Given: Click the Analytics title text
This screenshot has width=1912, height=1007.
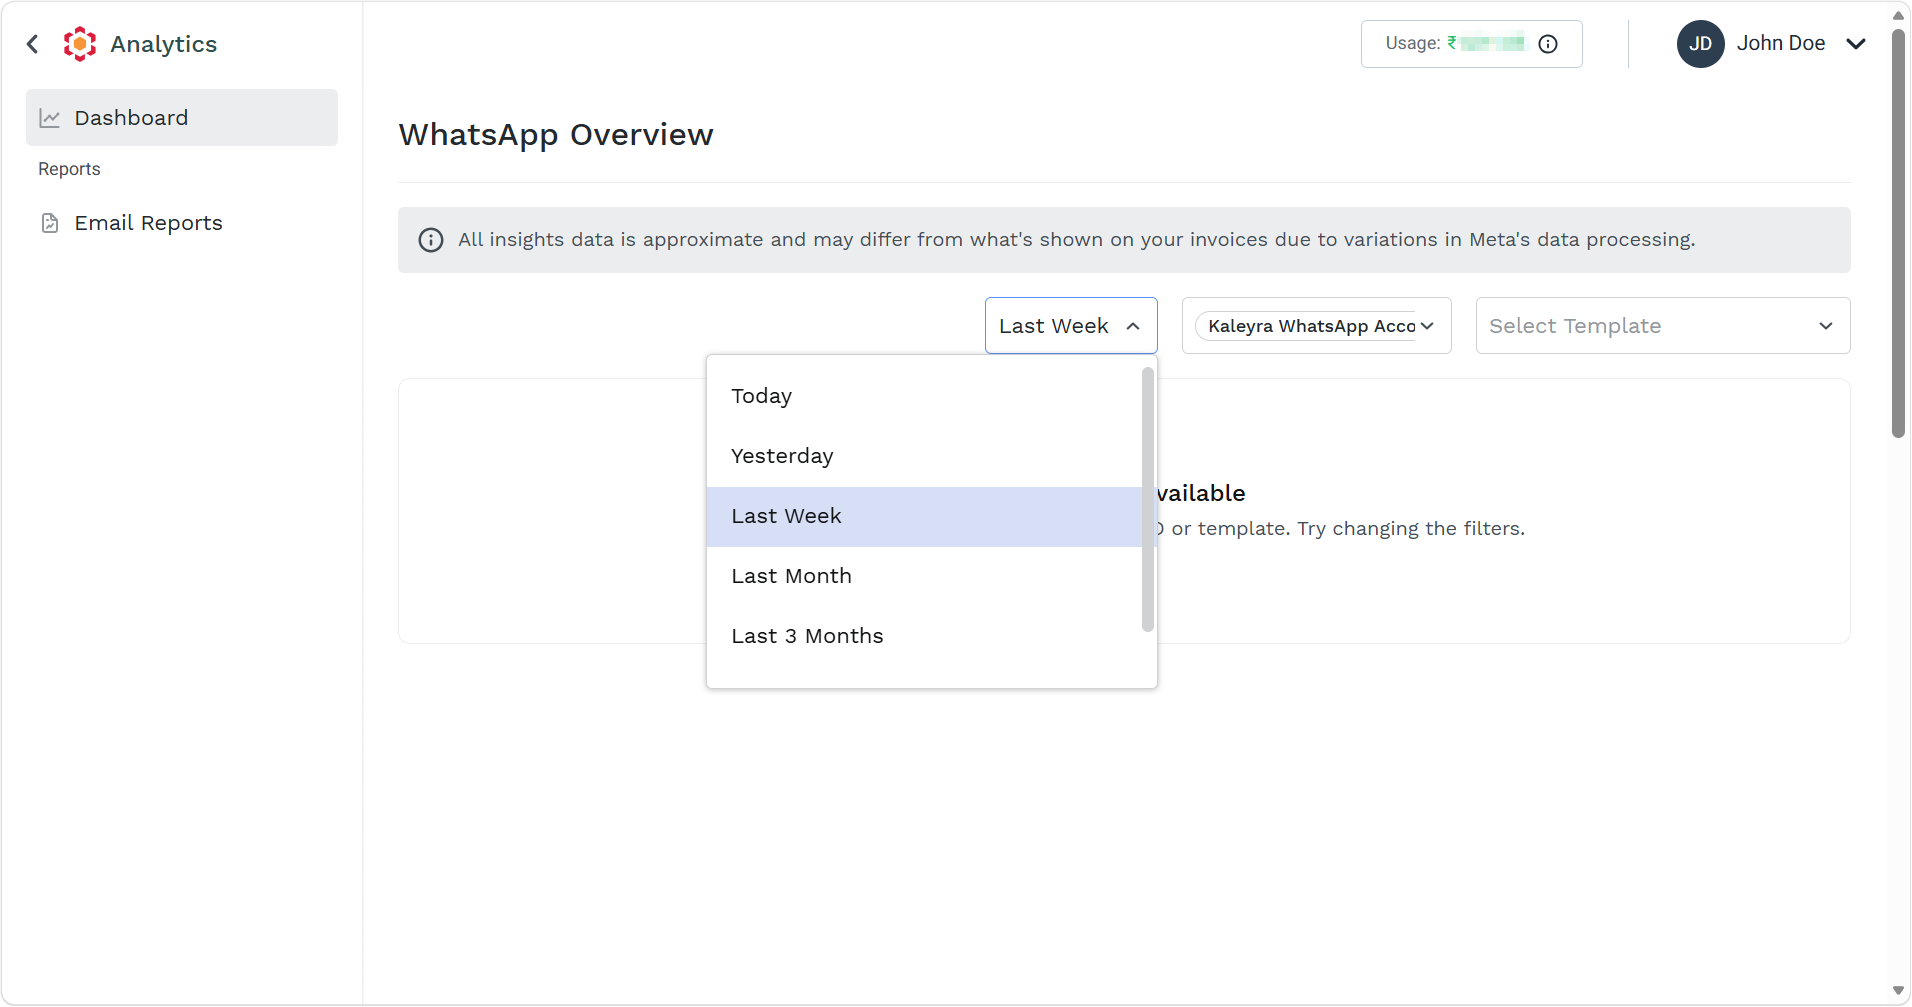Looking at the screenshot, I should [163, 44].
